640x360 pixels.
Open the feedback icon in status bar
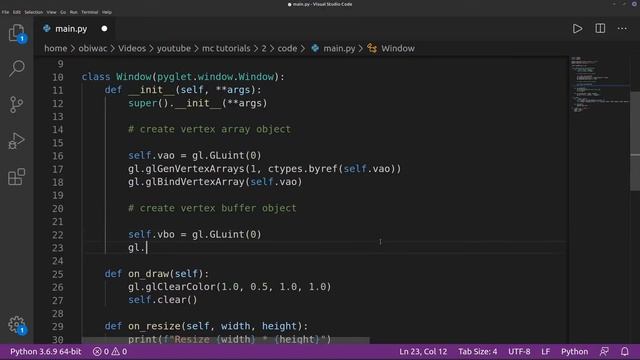point(604,351)
